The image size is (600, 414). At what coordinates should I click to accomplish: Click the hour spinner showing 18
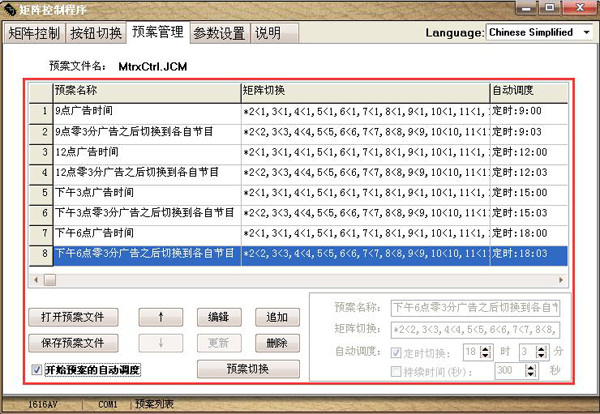(478, 352)
